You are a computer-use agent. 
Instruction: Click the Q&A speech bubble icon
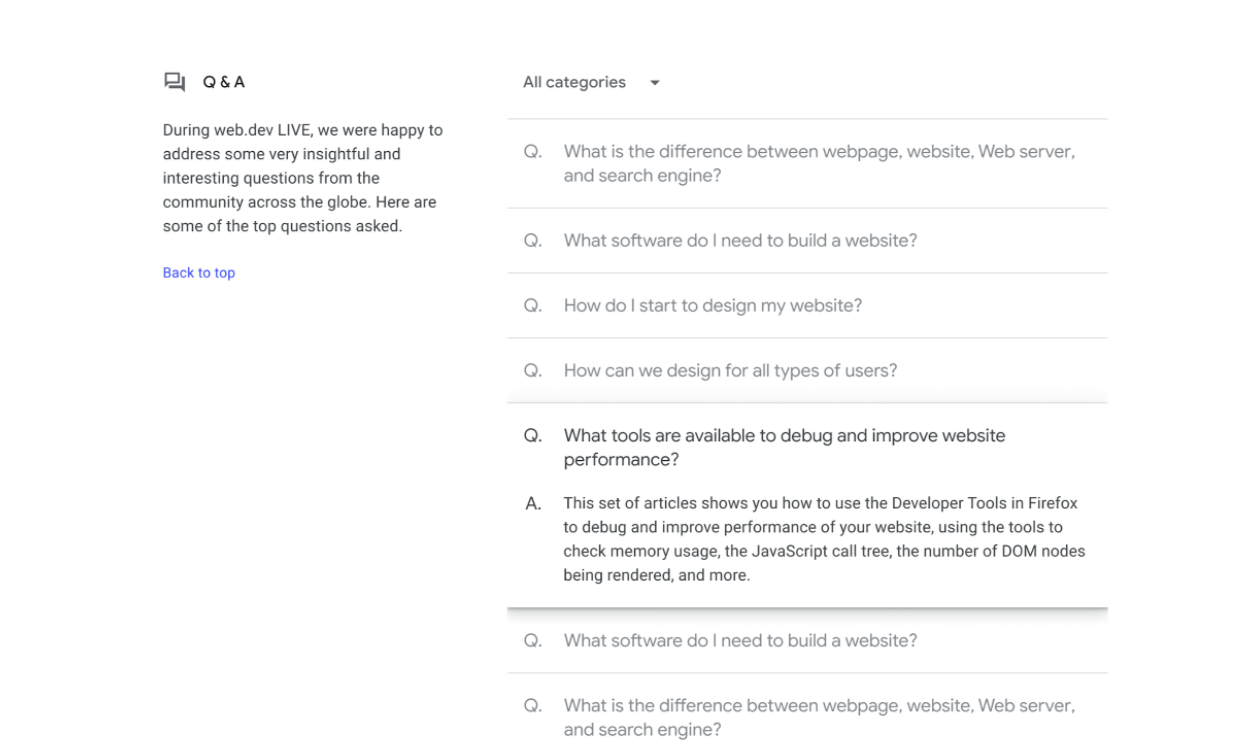[173, 81]
